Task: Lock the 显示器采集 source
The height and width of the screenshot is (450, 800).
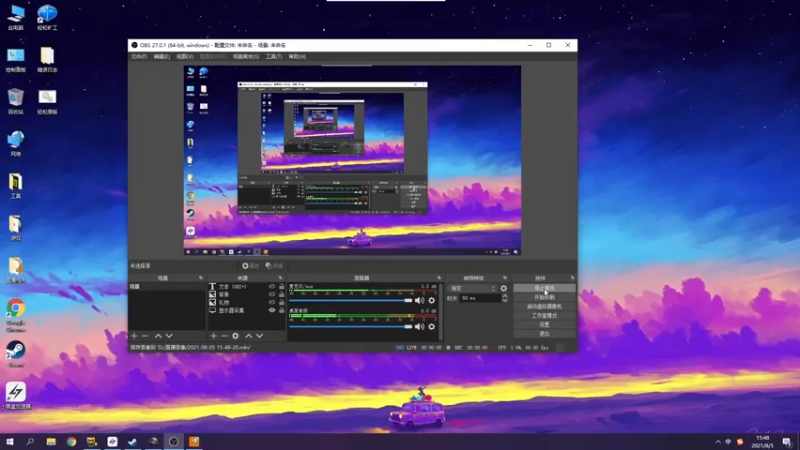Action: click(281, 310)
